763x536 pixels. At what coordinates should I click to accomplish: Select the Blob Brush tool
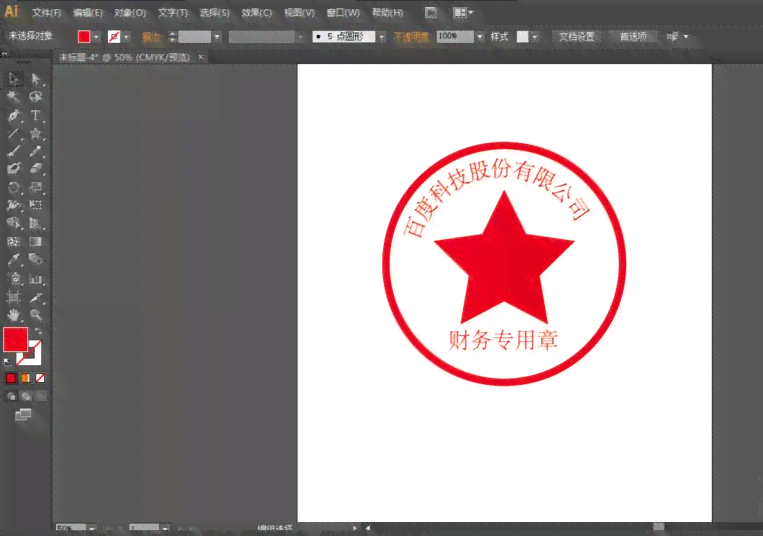coord(14,169)
